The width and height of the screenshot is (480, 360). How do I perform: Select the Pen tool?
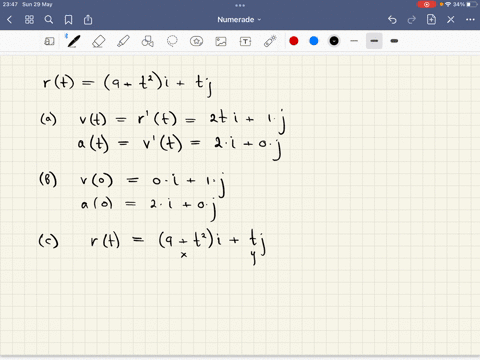(73, 41)
